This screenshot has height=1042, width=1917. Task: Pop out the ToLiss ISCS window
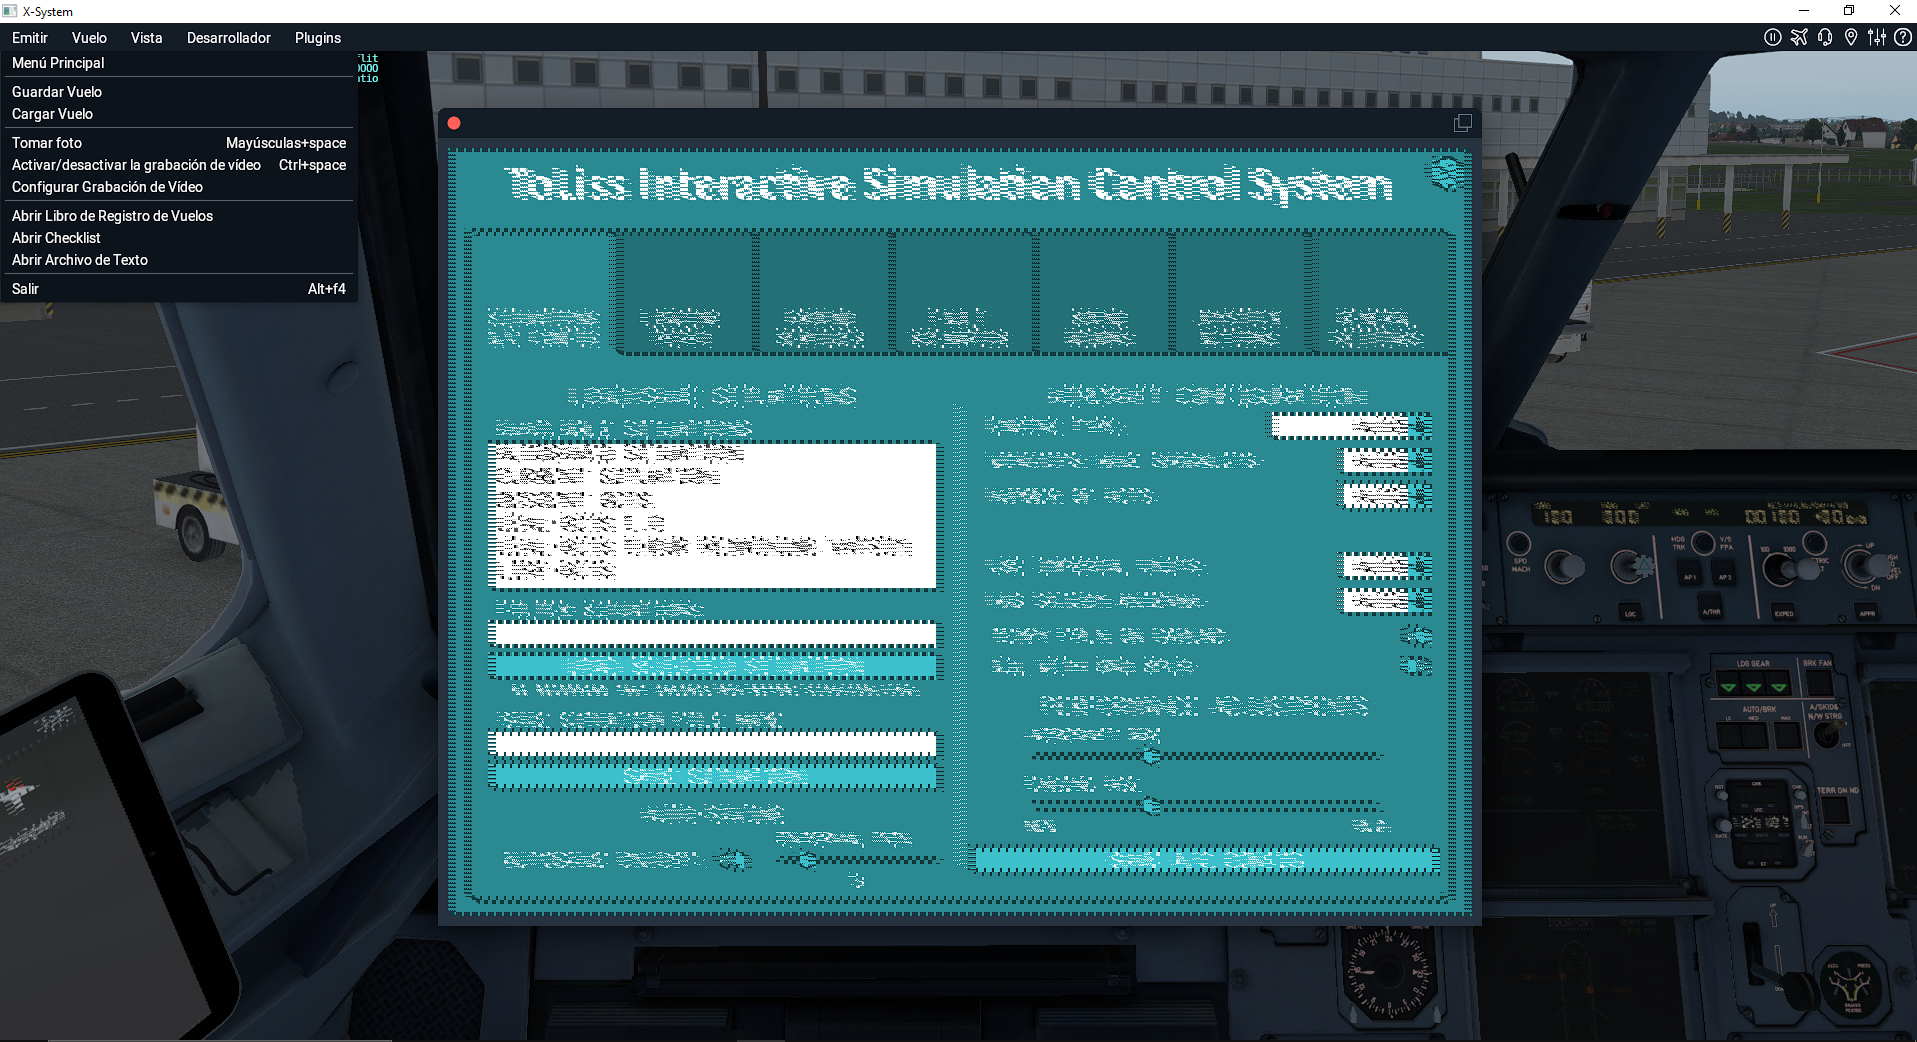click(1462, 123)
